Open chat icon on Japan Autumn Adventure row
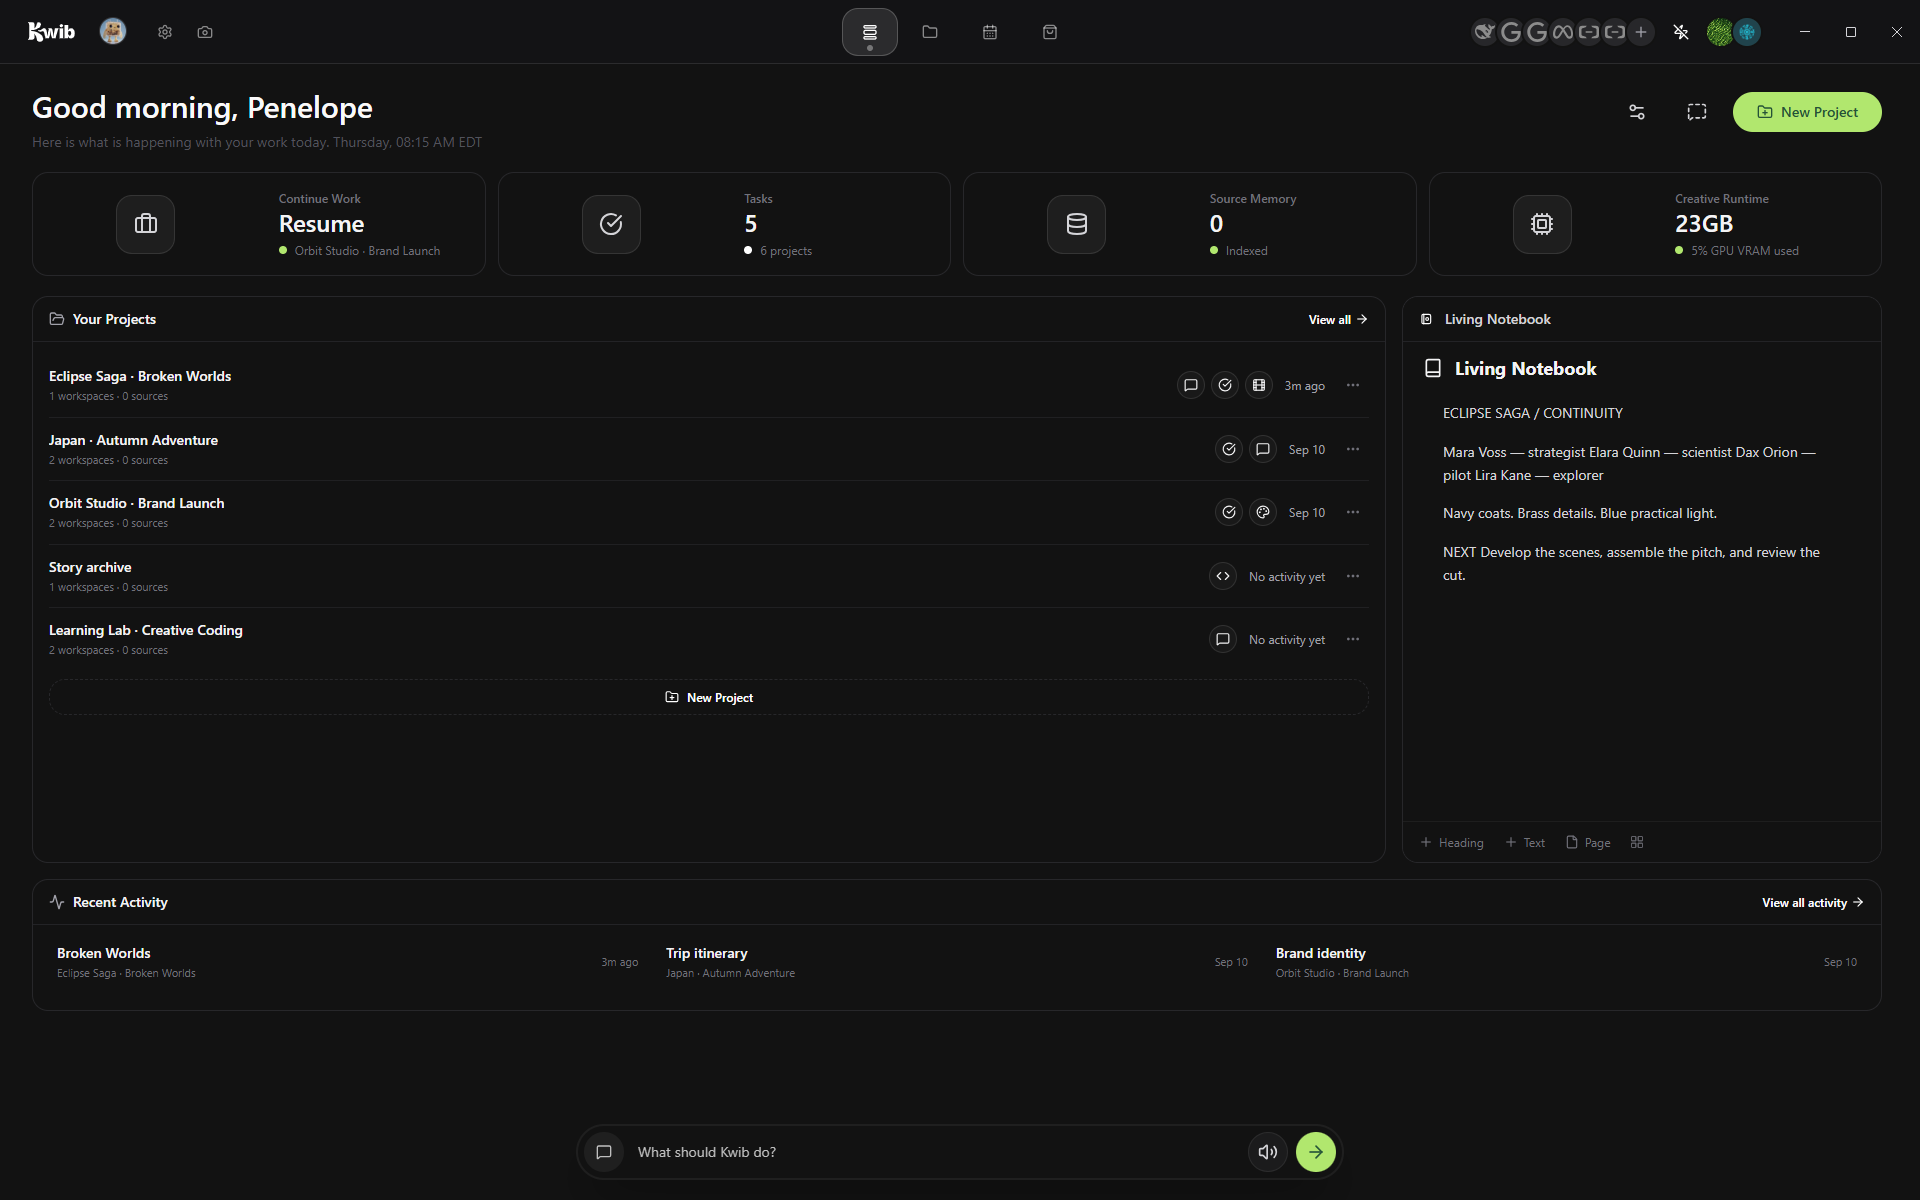This screenshot has width=1920, height=1200. point(1263,449)
